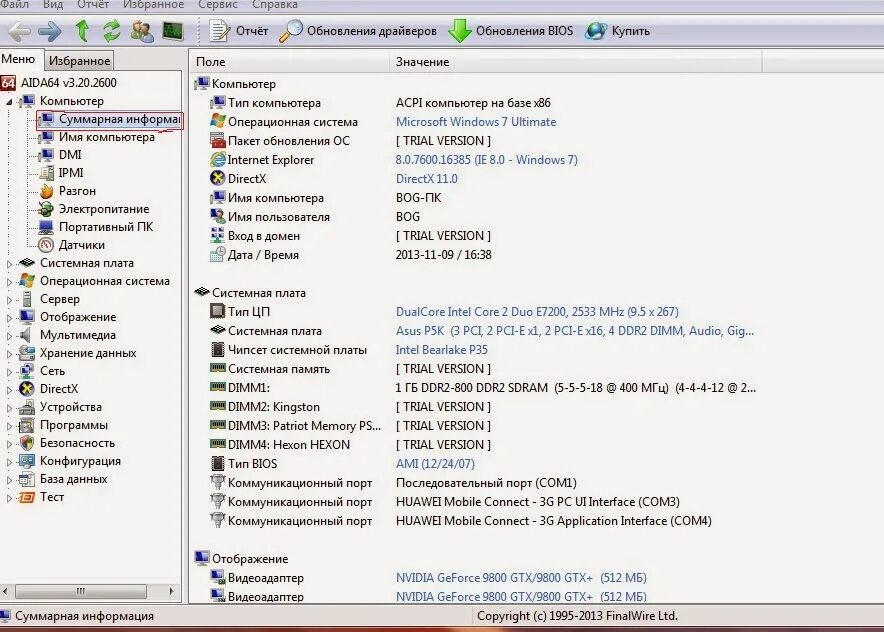Click the sidebar scroll right arrow
884x632 pixels.
tap(171, 591)
